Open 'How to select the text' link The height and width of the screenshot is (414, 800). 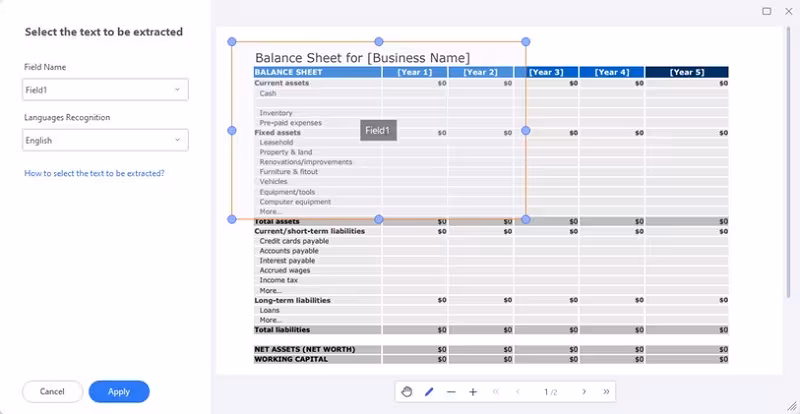94,173
